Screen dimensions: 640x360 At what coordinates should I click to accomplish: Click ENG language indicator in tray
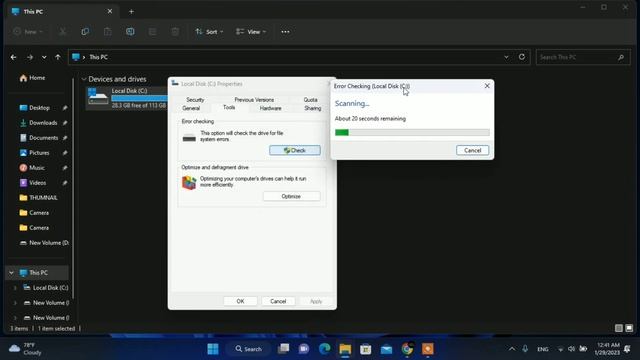[x=542, y=349]
